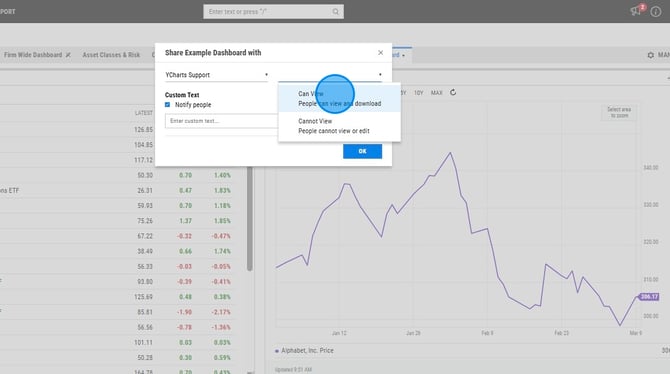Click the 126.85 latest value

click(143, 130)
